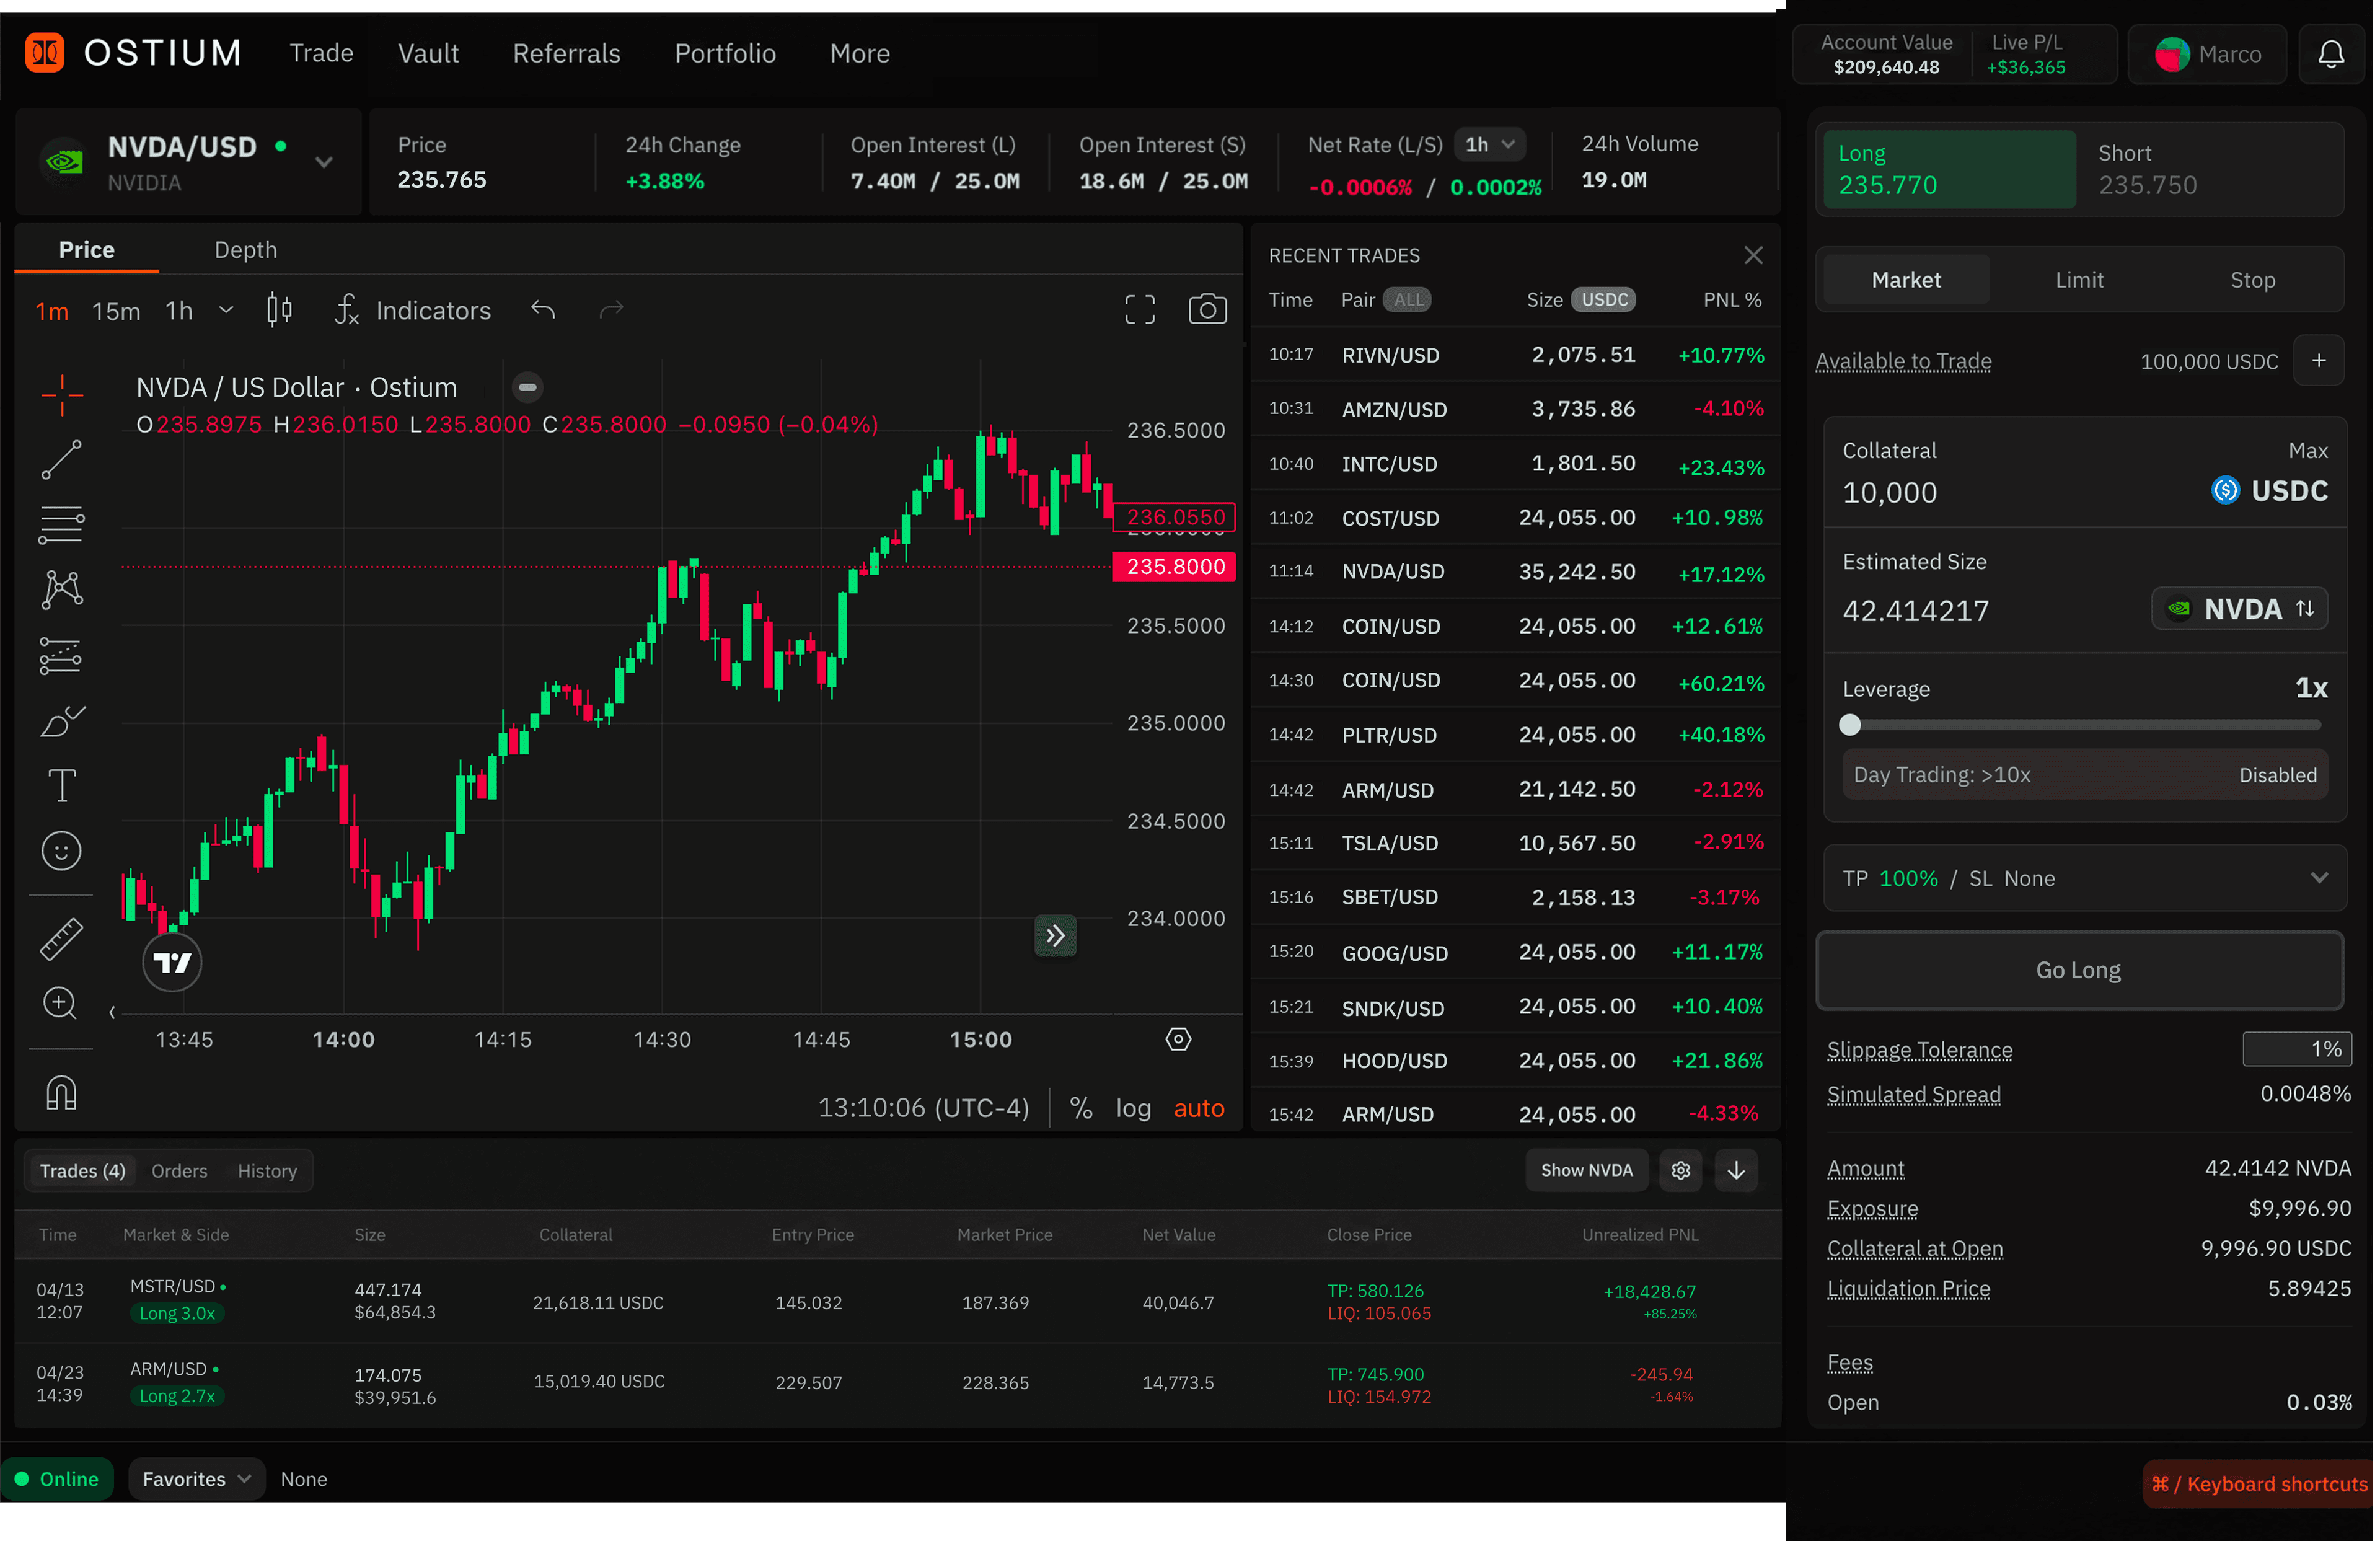Open the emoji sticker tool
This screenshot has height=1541, width=2380.
pos(61,851)
